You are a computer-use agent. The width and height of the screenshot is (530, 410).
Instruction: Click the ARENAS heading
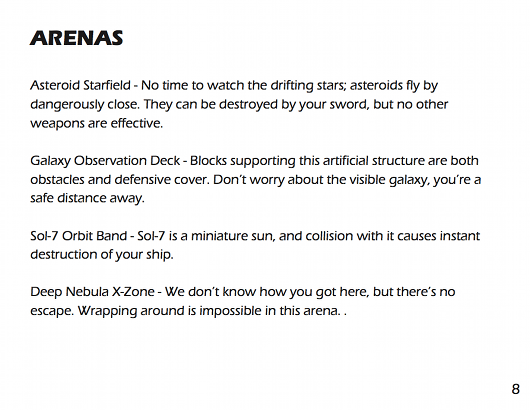76,38
